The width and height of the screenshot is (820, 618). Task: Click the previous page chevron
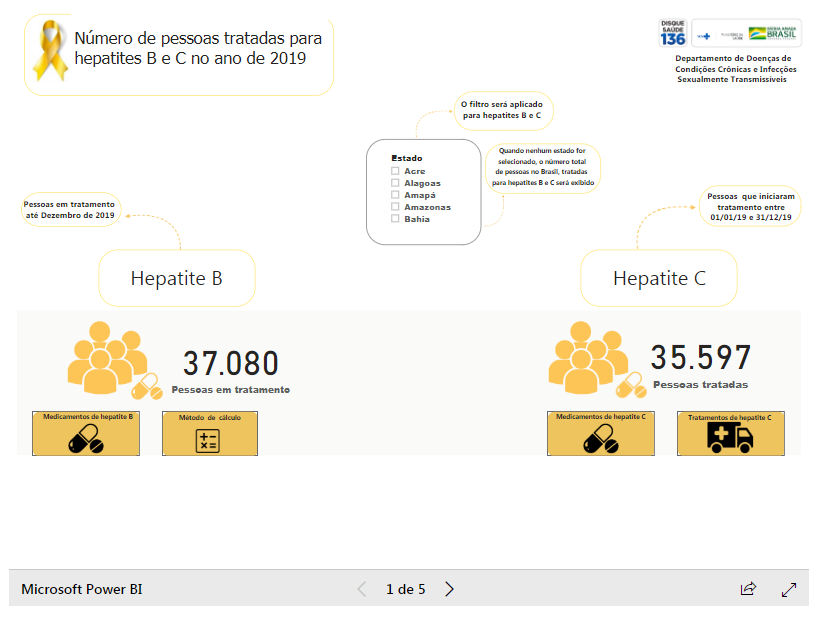point(361,589)
